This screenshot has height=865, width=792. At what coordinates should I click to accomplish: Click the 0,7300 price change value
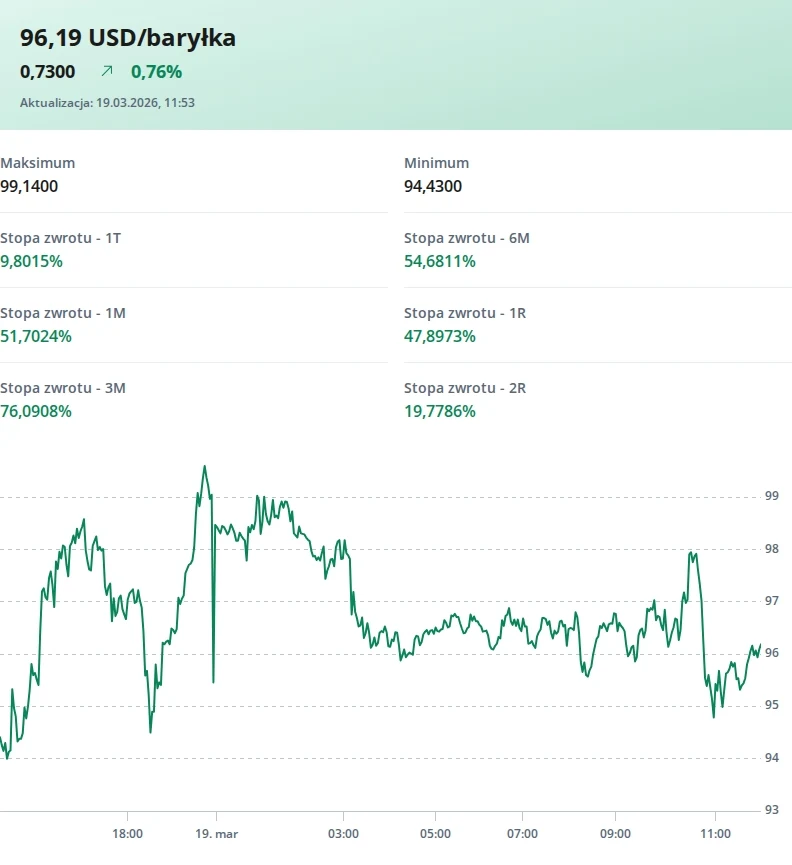48,71
